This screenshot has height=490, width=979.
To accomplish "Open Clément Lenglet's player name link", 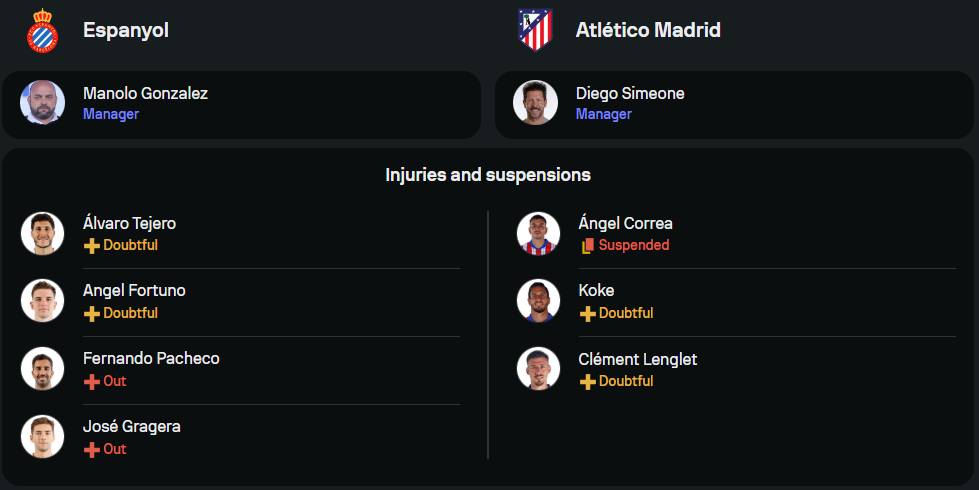I will (x=638, y=359).
